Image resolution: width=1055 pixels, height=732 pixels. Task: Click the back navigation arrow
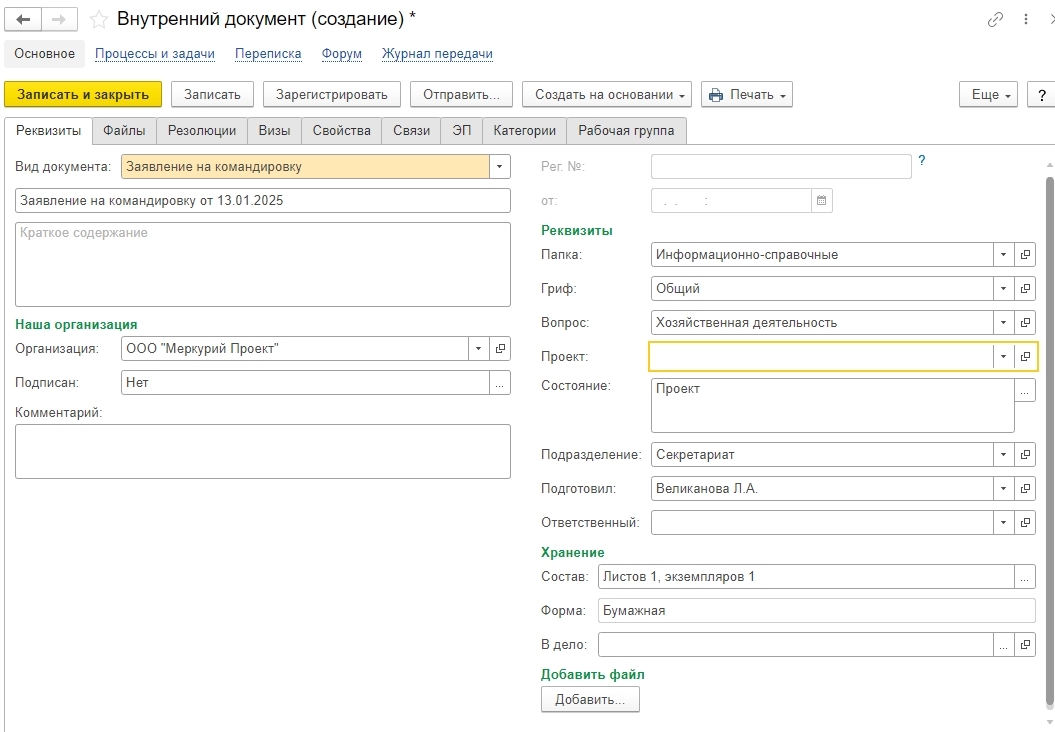24,19
